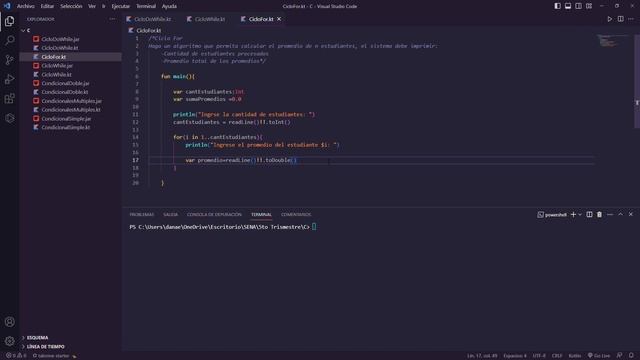Kill terminal with the trash icon
Viewport: 640px width, 360px height.
[599, 214]
